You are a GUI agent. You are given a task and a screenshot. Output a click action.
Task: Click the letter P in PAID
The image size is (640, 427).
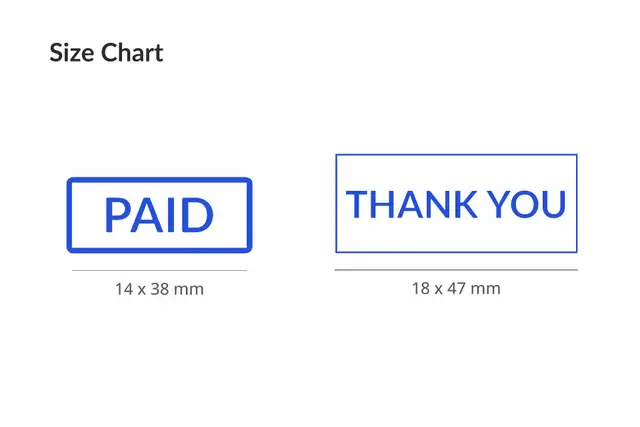coord(117,215)
